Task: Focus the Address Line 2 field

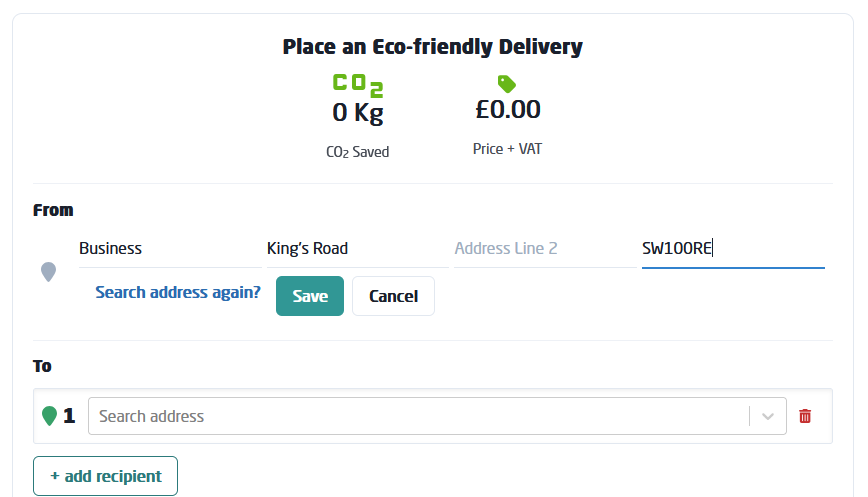Action: pyautogui.click(x=541, y=249)
